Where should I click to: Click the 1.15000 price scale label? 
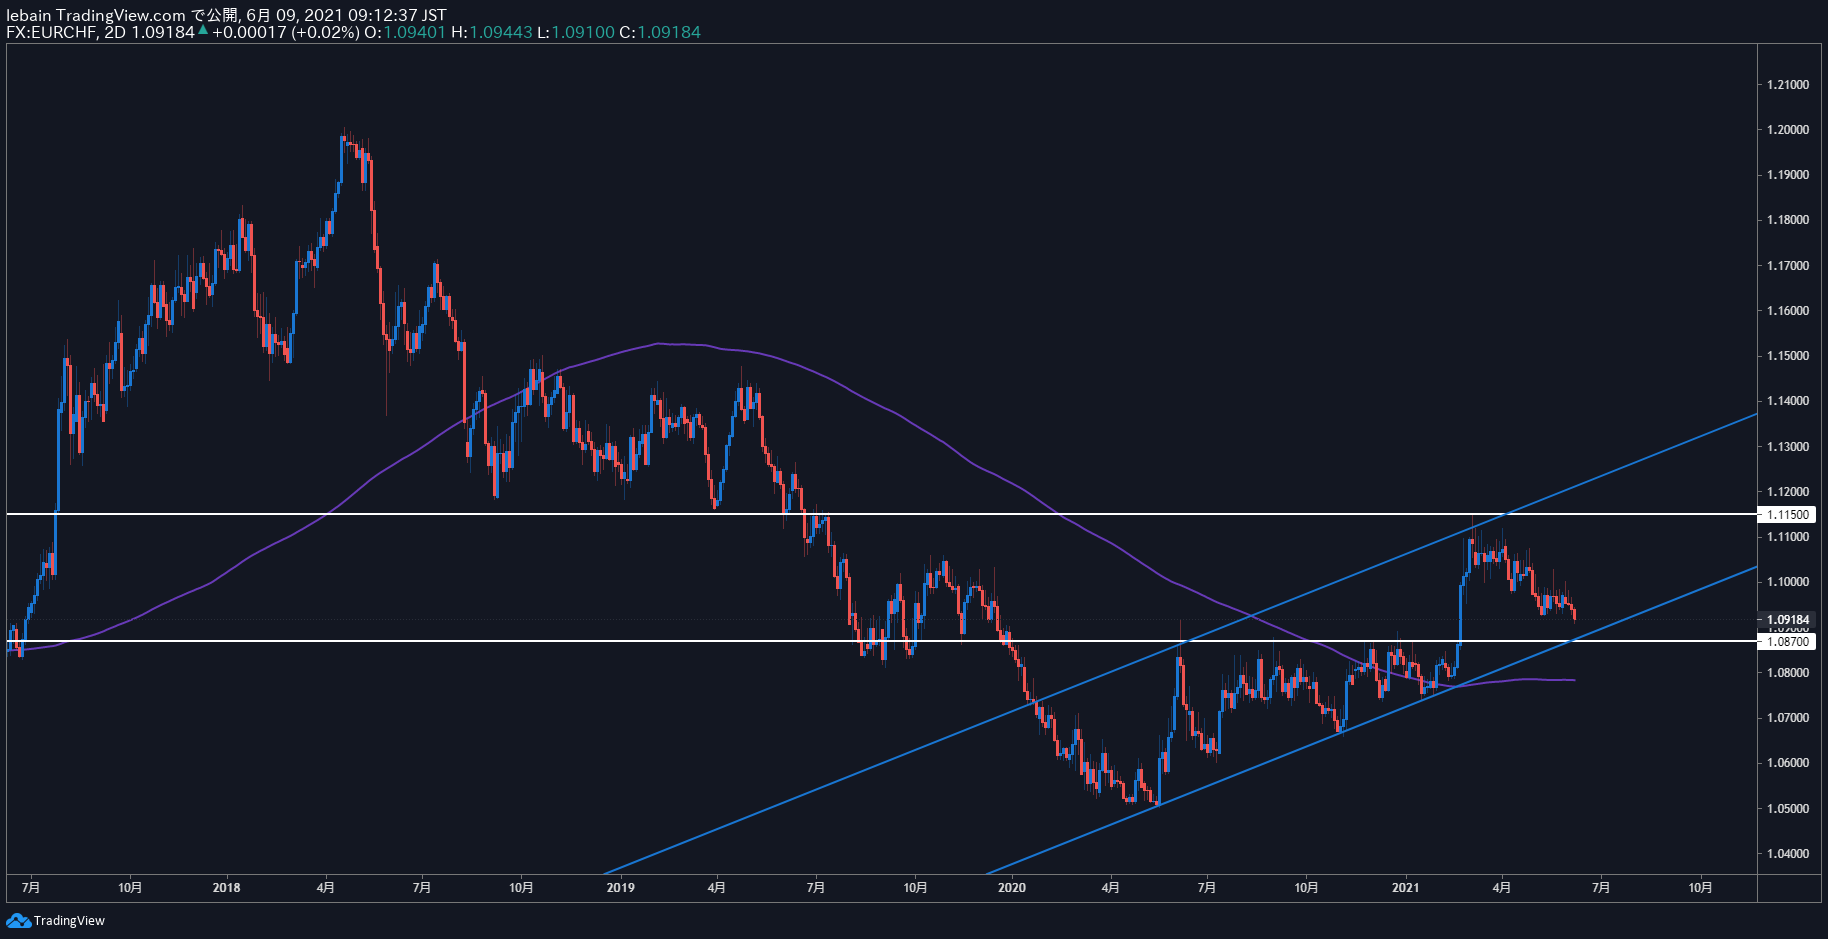pos(1788,356)
